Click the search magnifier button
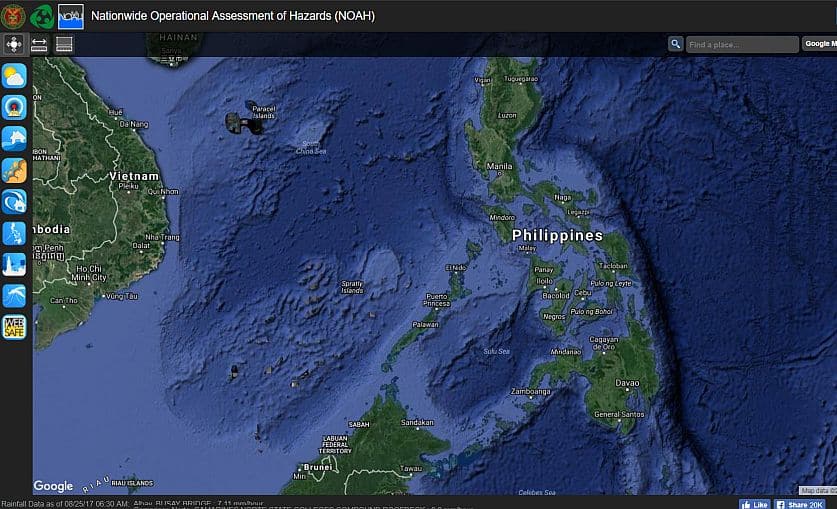 tap(676, 44)
